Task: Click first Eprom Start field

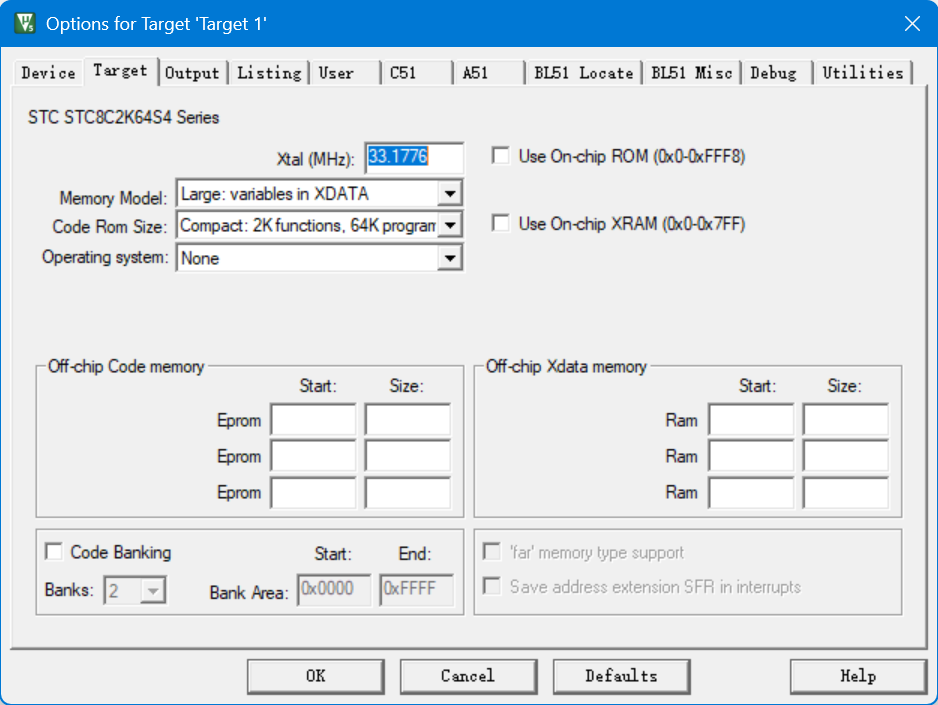Action: (x=313, y=419)
